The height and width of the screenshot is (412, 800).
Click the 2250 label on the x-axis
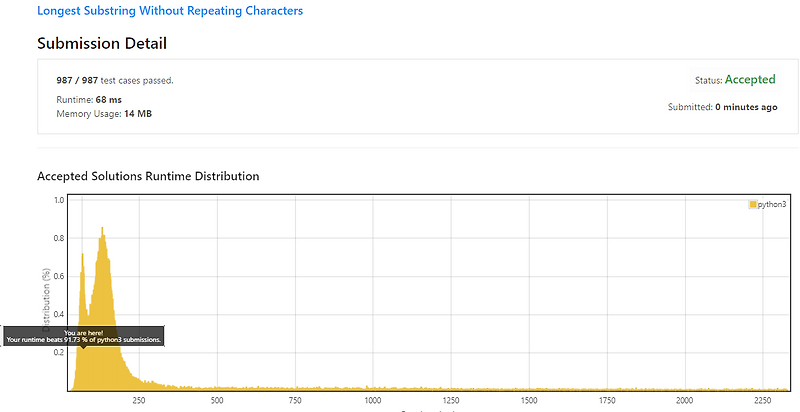pyautogui.click(x=763, y=400)
